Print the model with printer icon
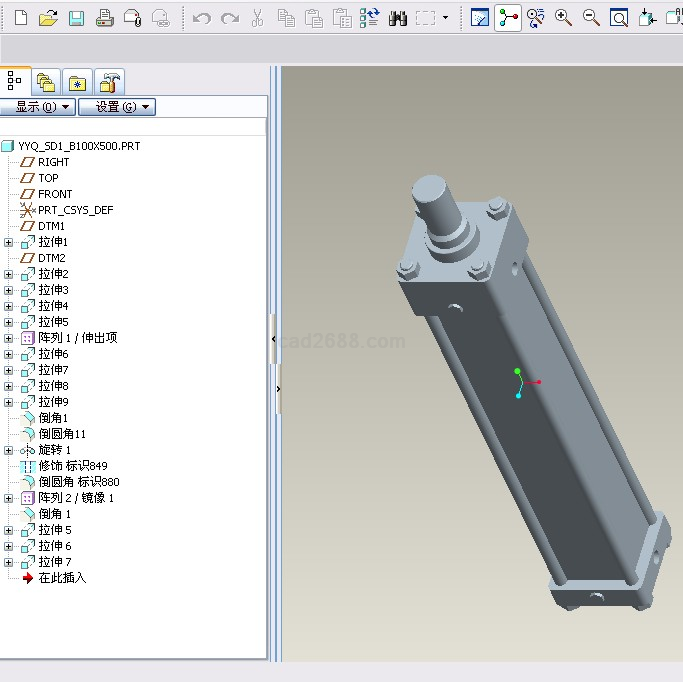This screenshot has height=682, width=683. pos(104,18)
